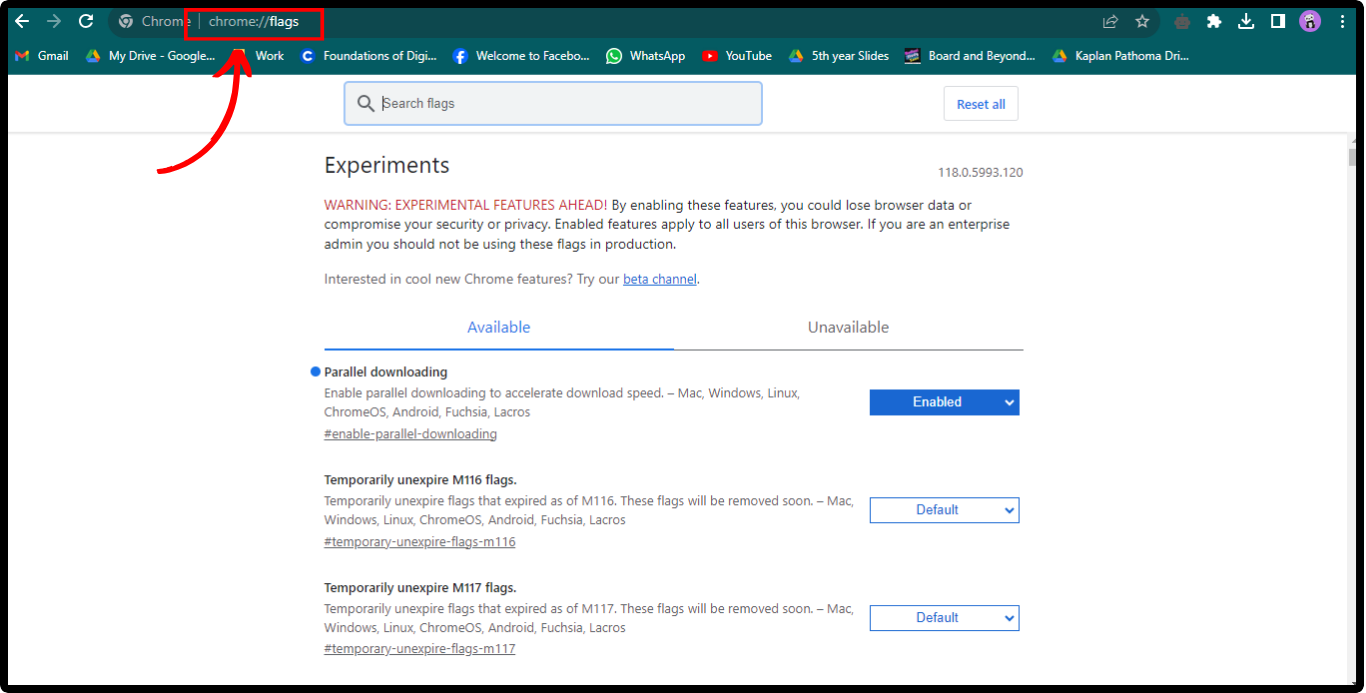The height and width of the screenshot is (693, 1366).
Task: Reload the page with the refresh icon
Action: click(86, 21)
